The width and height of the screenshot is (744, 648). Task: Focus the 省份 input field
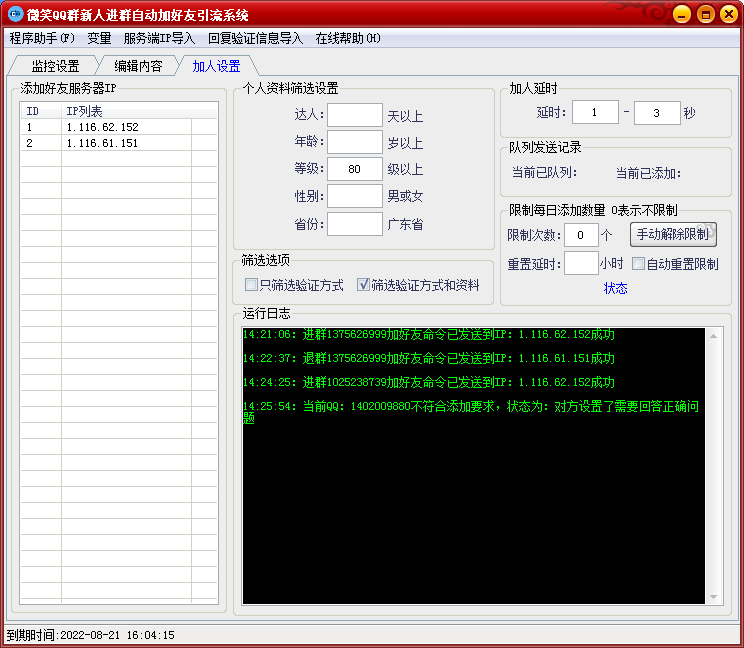(355, 224)
